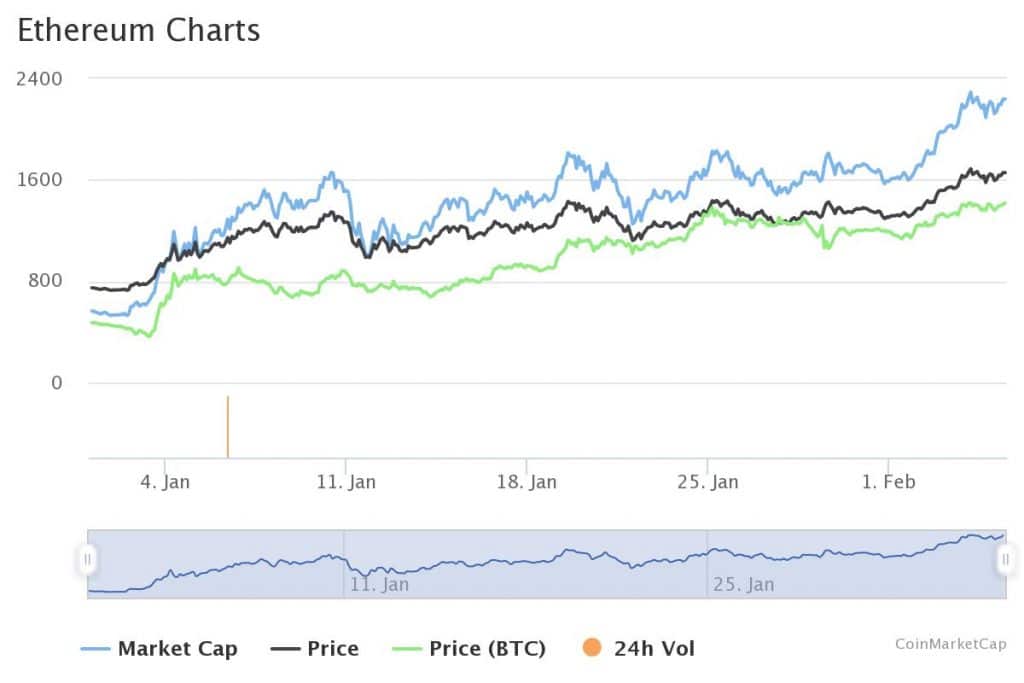Screen dimensions: 1024x683
Task: Click the left range navigator handle
Action: click(x=88, y=559)
